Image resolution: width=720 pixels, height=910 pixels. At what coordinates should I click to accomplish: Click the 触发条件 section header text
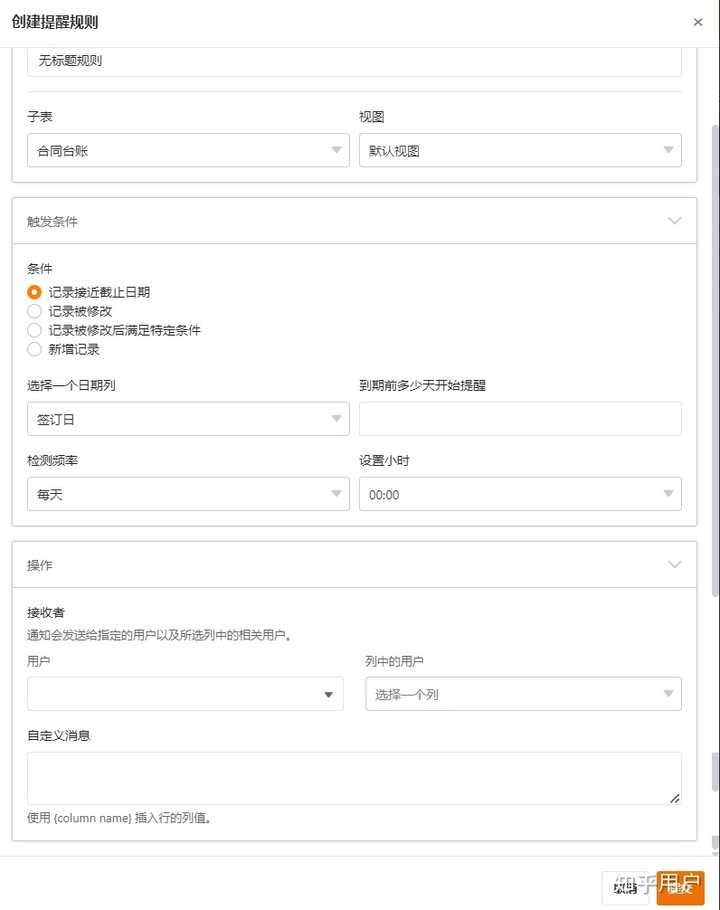click(x=52, y=222)
